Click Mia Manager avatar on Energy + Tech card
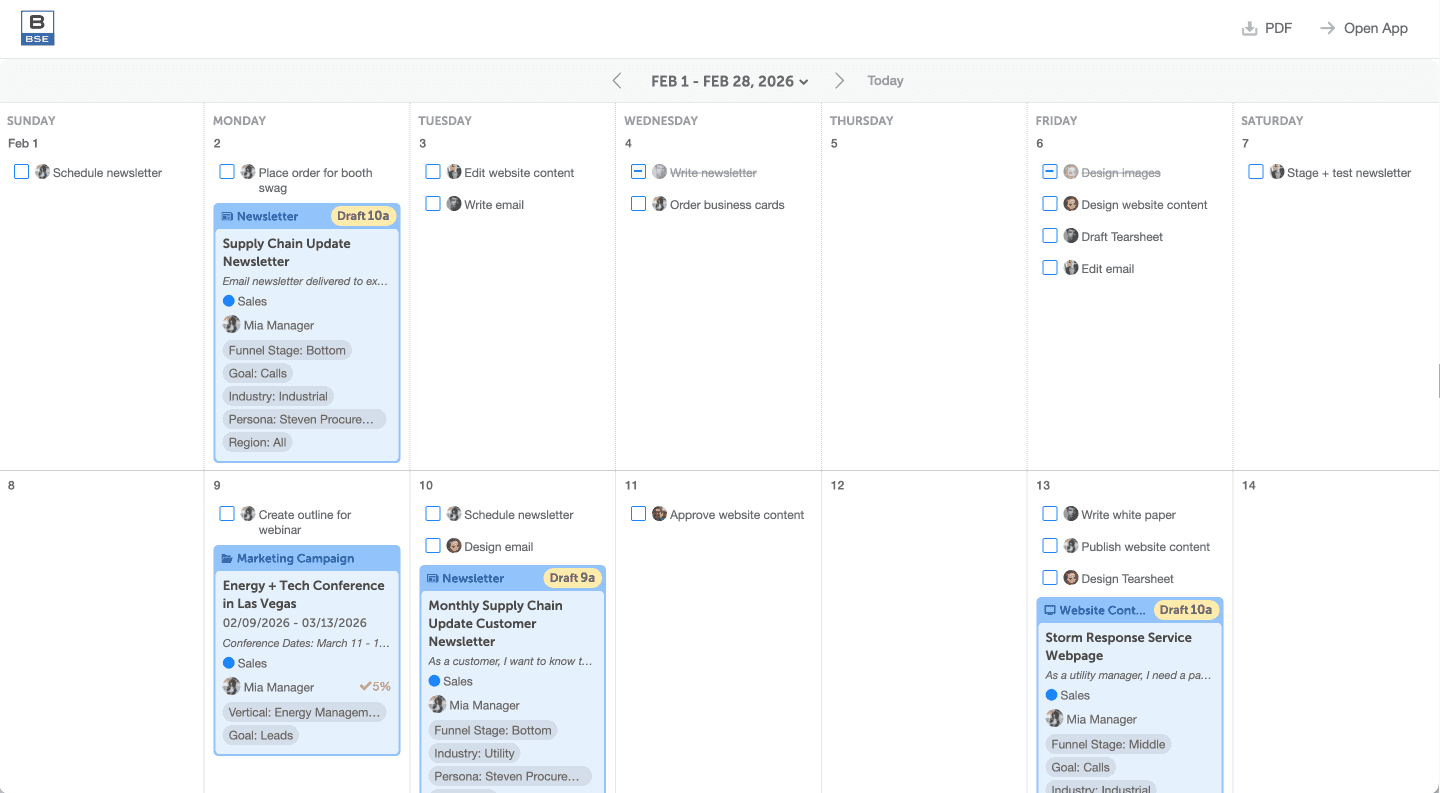 click(232, 687)
